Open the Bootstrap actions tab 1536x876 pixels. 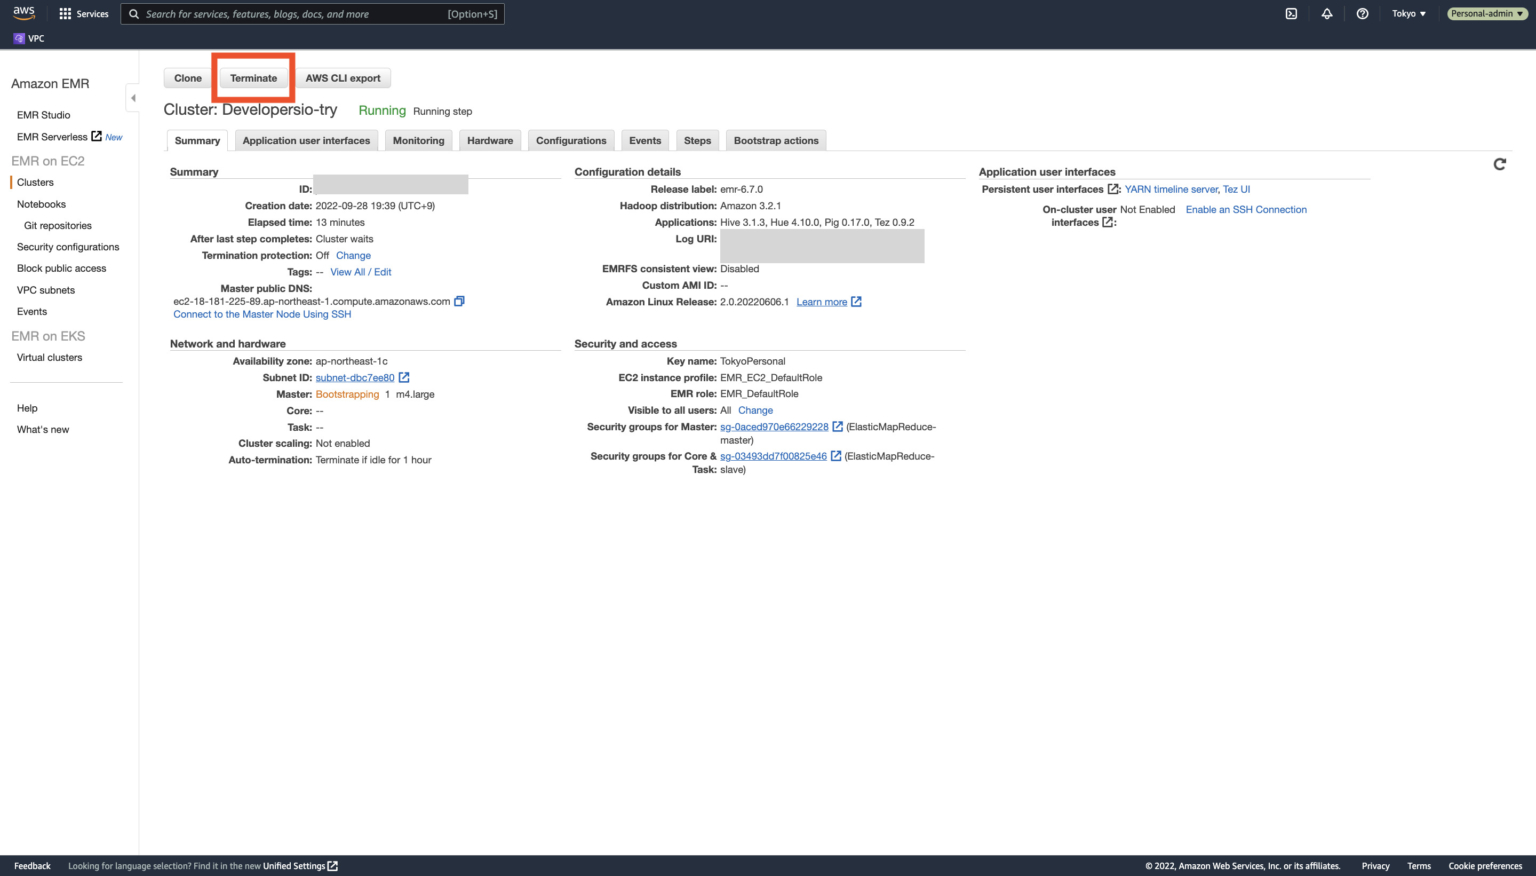pos(776,140)
